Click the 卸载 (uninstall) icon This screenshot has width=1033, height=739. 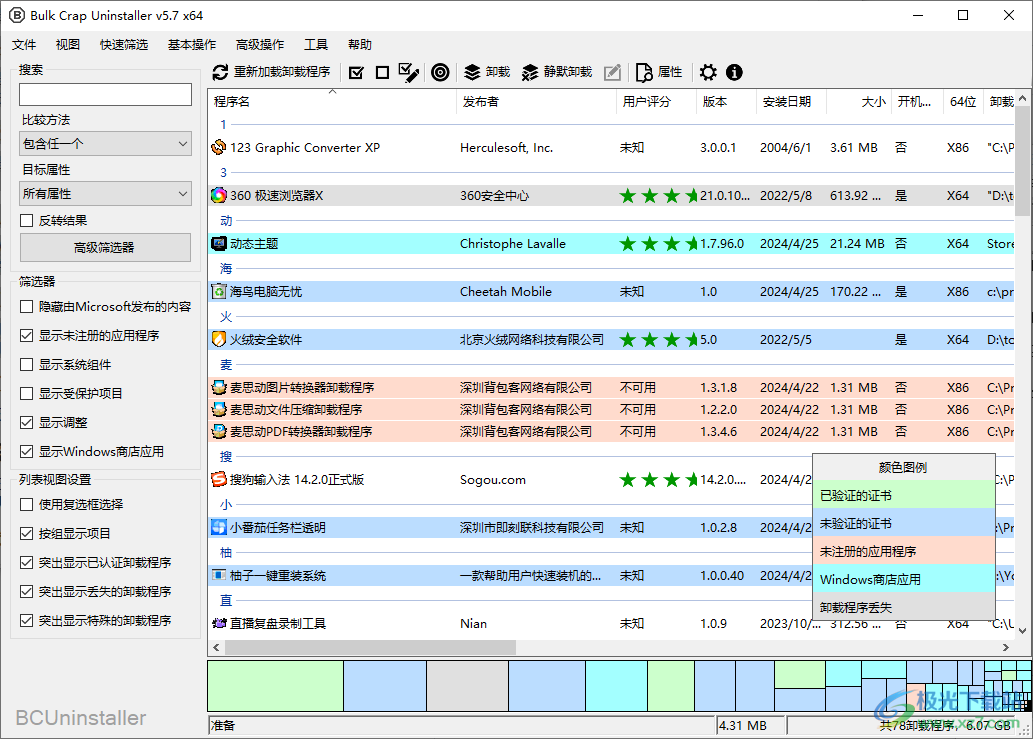pos(485,72)
